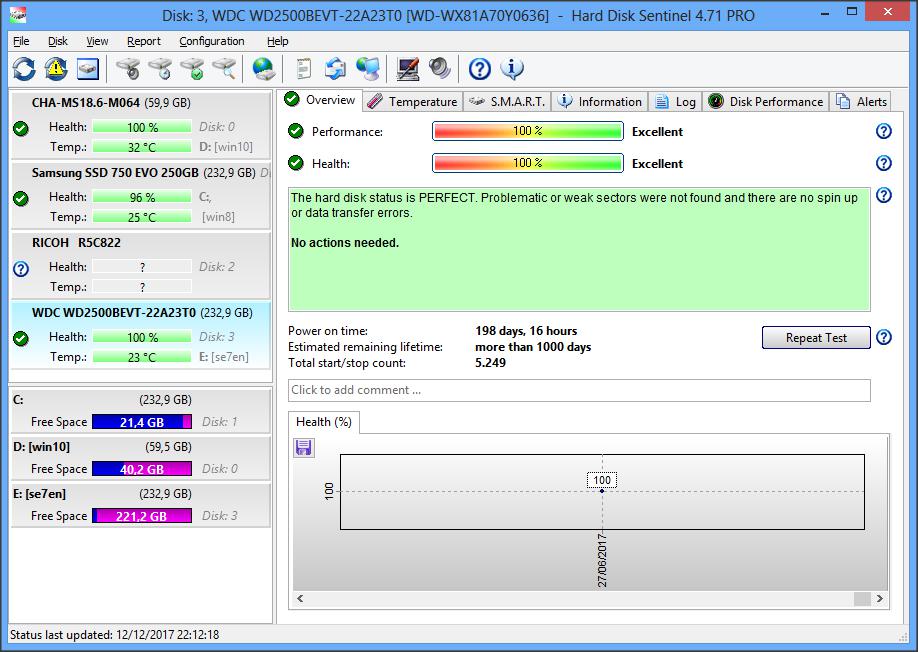Viewport: 918px width, 652px height.
Task: Switch to the Temperature tab
Action: coord(412,101)
